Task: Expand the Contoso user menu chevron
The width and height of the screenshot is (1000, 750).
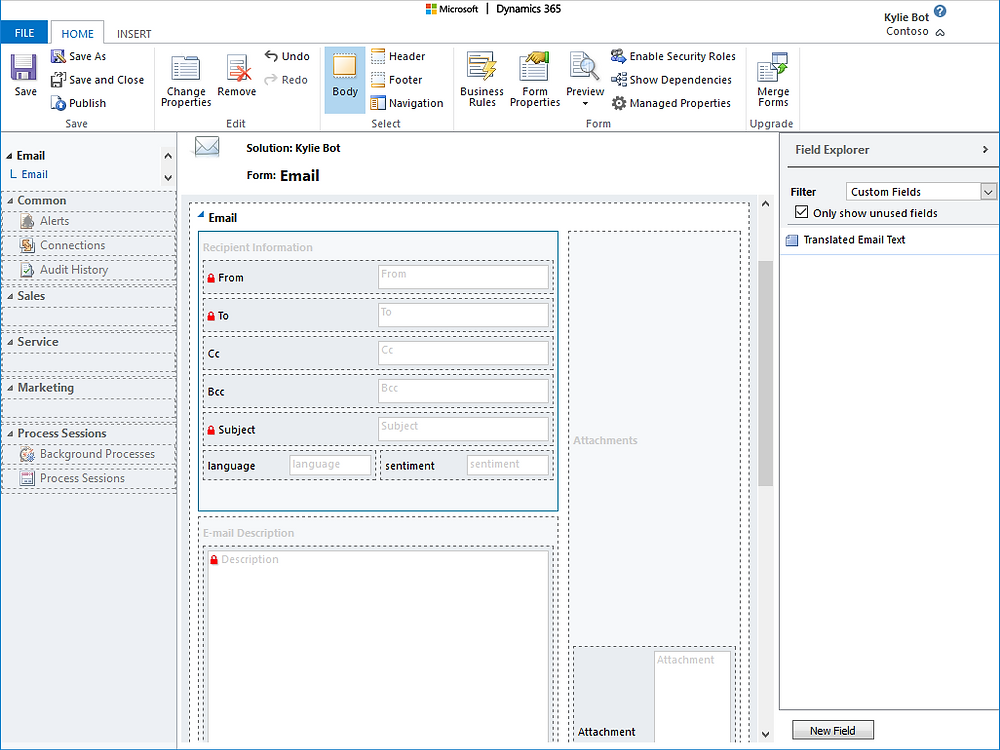Action: point(940,33)
